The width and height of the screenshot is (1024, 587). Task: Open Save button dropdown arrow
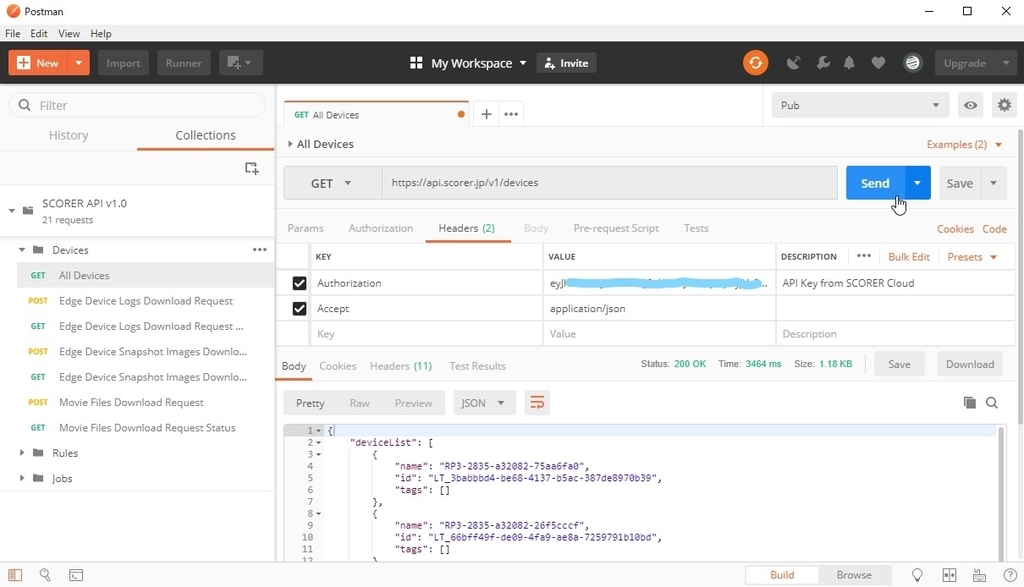[993, 183]
